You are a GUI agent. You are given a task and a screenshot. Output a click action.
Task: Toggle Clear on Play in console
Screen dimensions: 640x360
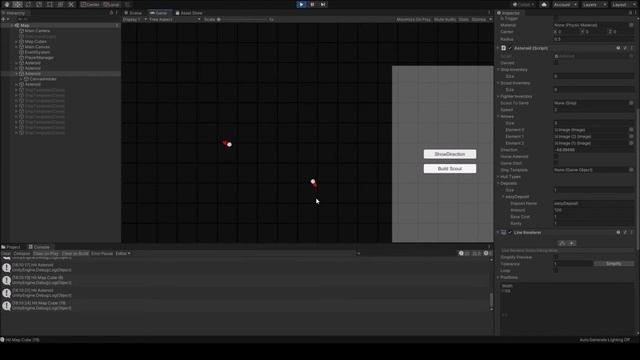pyautogui.click(x=46, y=253)
